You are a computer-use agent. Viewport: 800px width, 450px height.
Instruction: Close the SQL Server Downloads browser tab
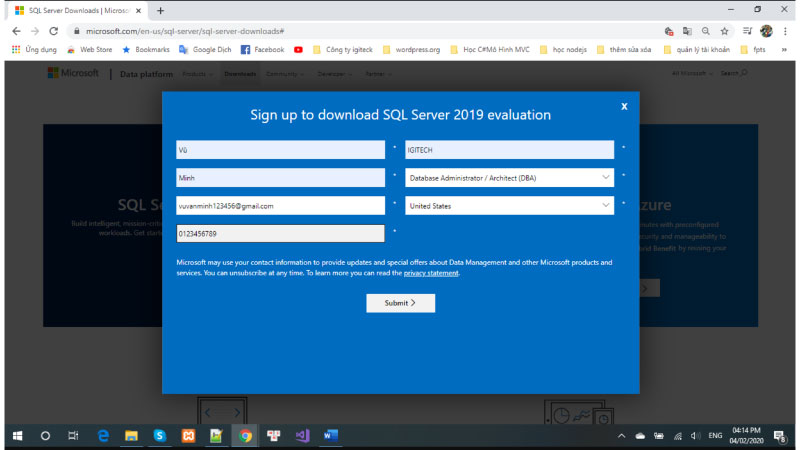click(138, 10)
